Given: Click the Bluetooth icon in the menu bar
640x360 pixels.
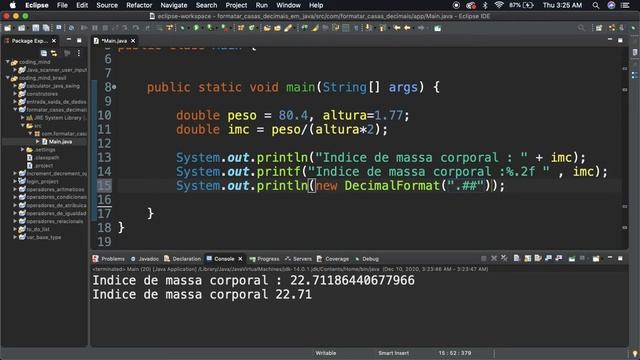Looking at the screenshot, I should 485,5.
